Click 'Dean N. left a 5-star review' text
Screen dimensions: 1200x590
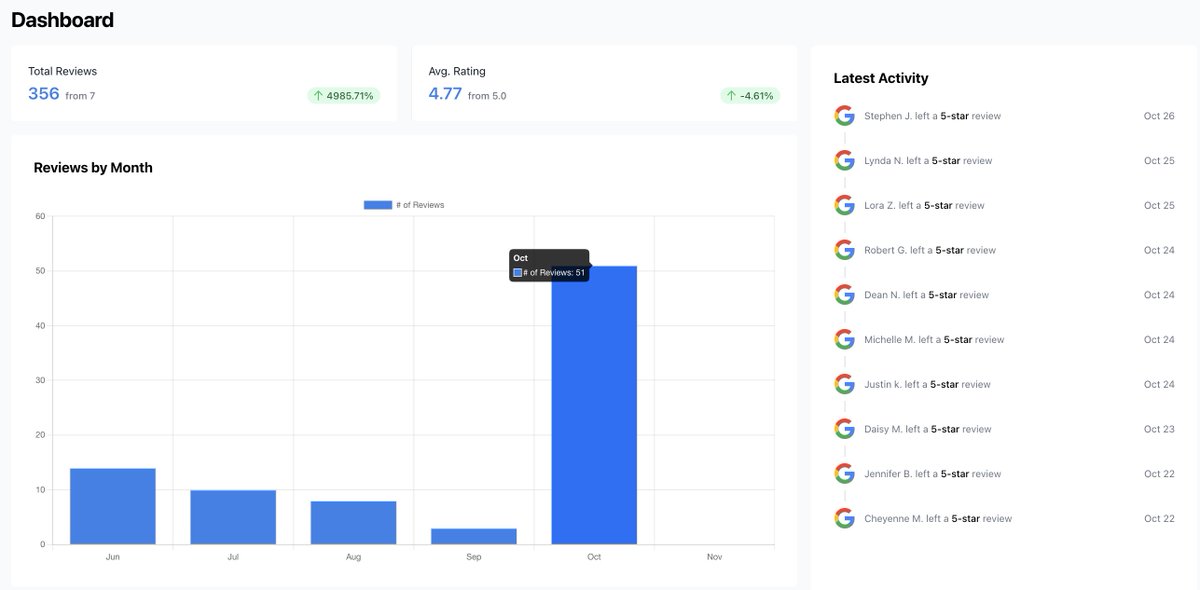click(926, 295)
